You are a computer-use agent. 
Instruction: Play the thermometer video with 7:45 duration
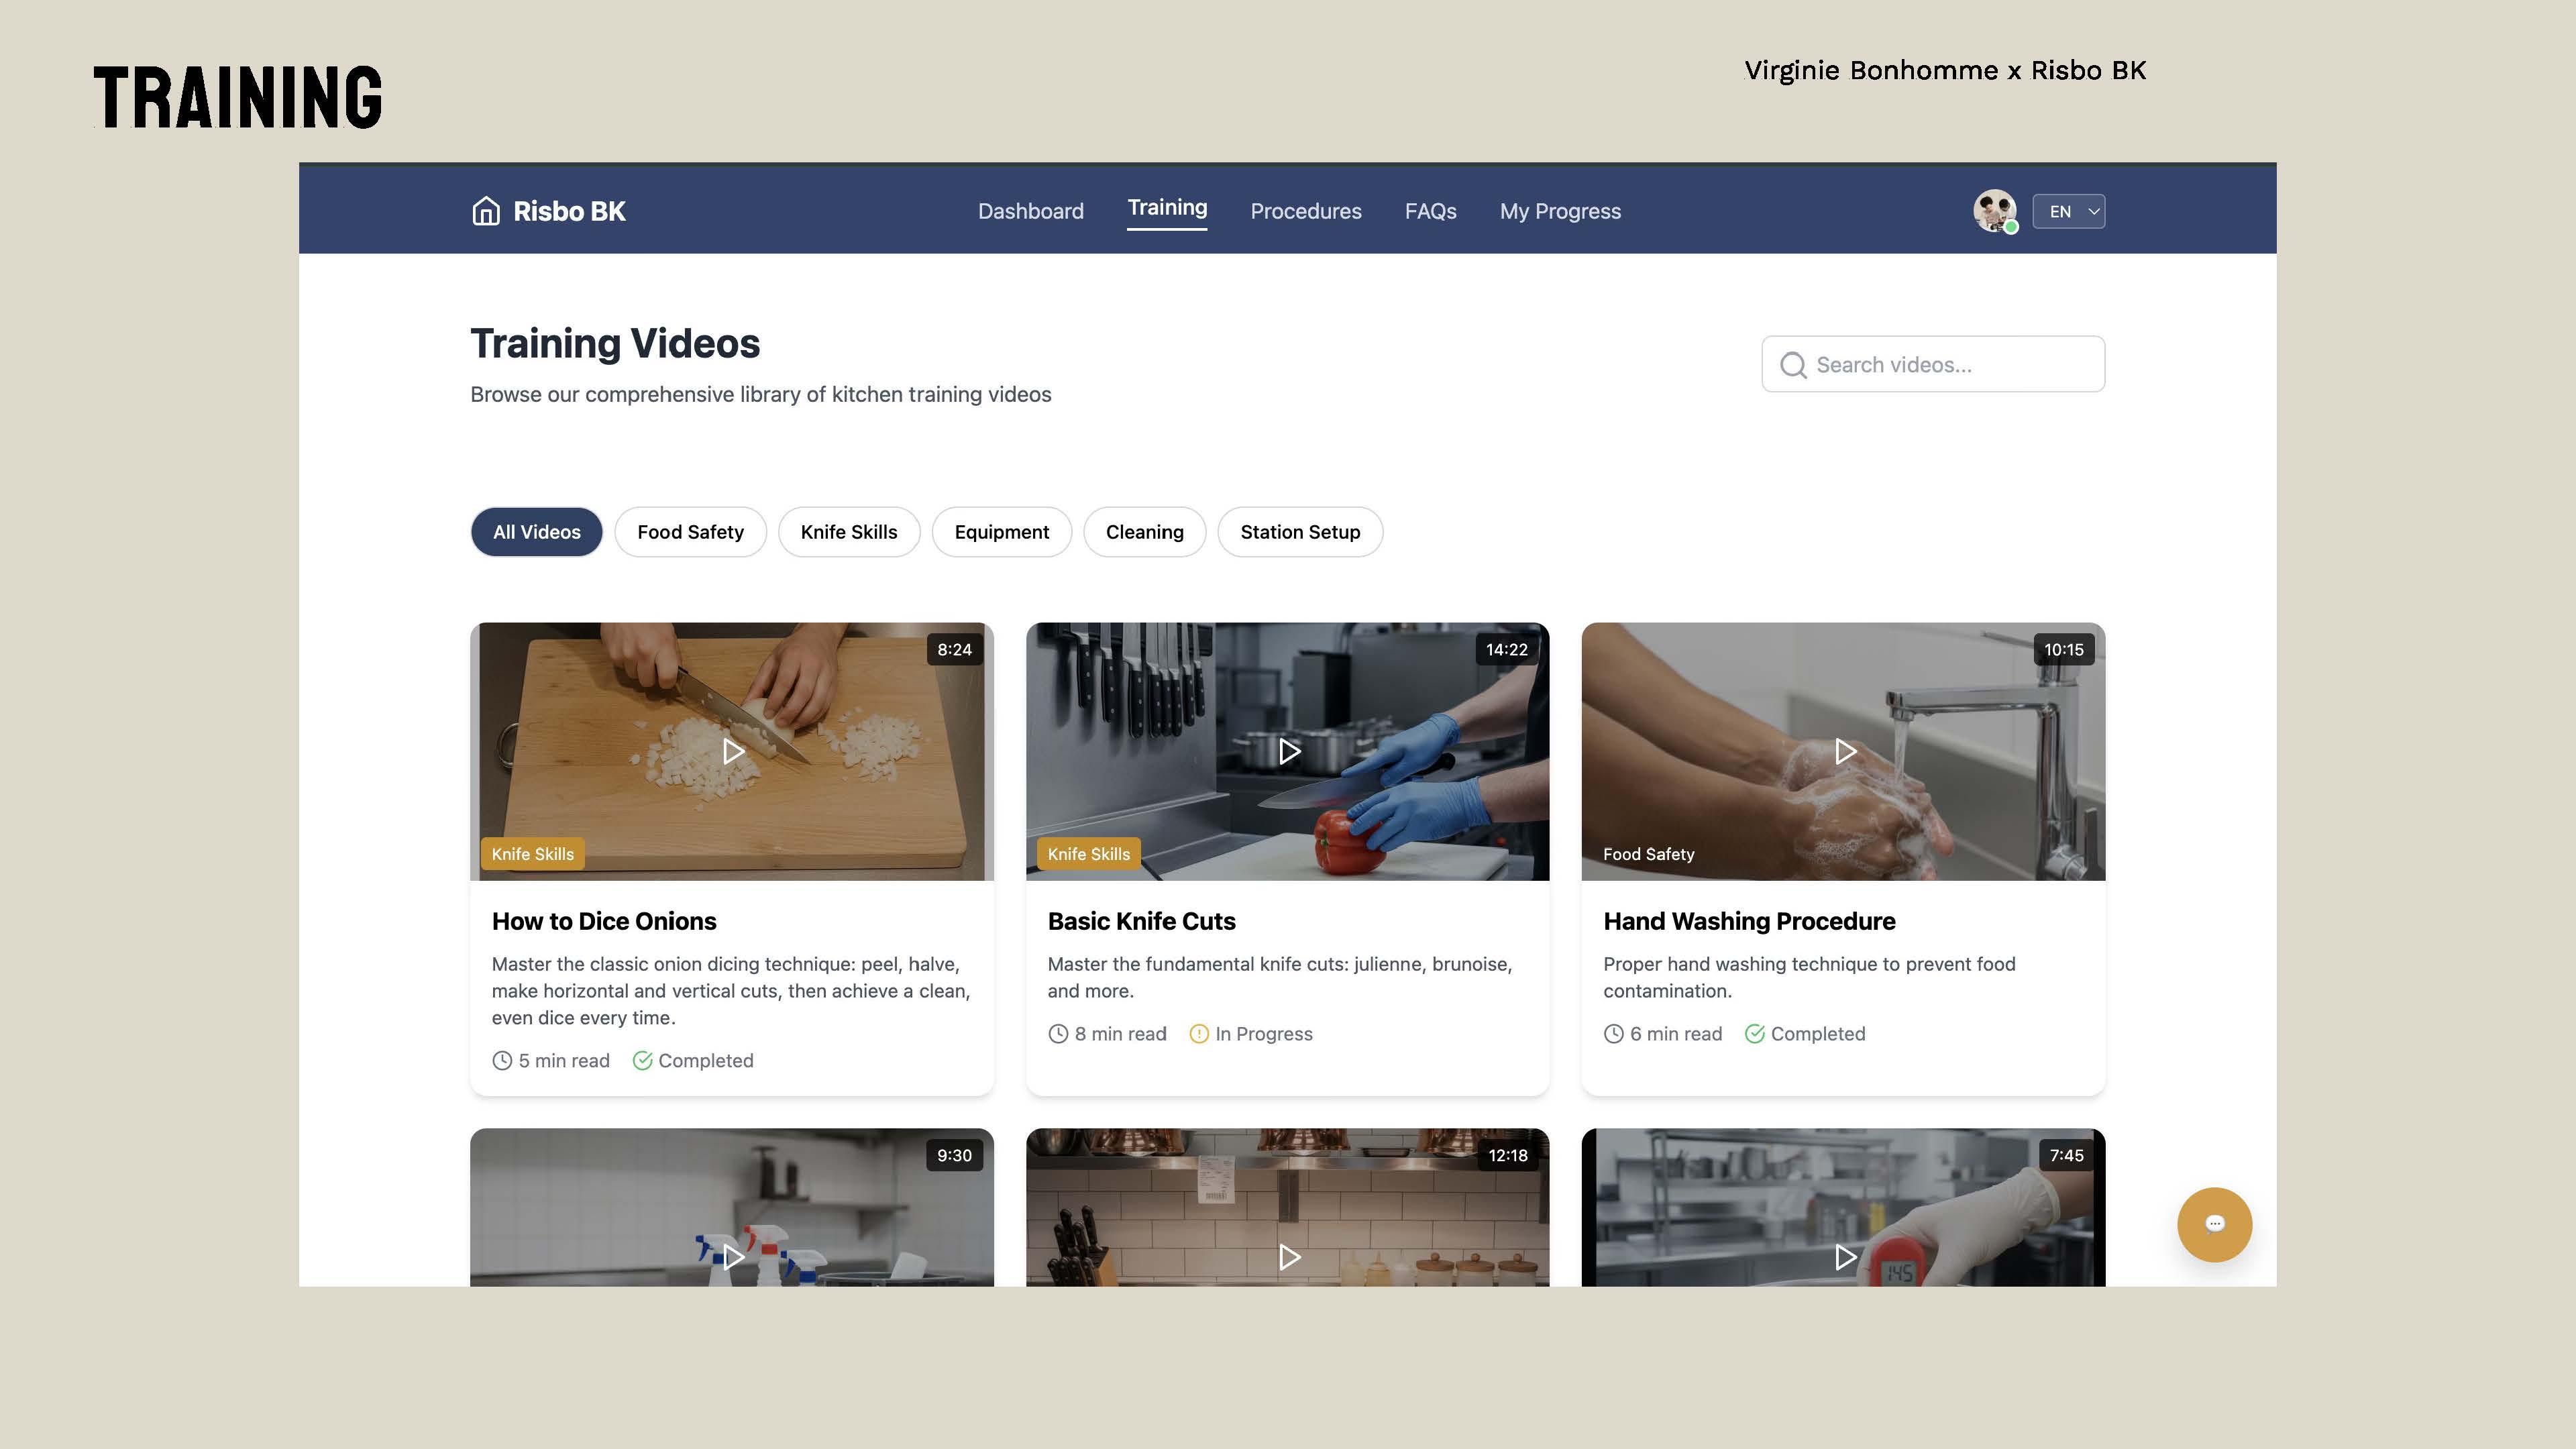1845,1256
